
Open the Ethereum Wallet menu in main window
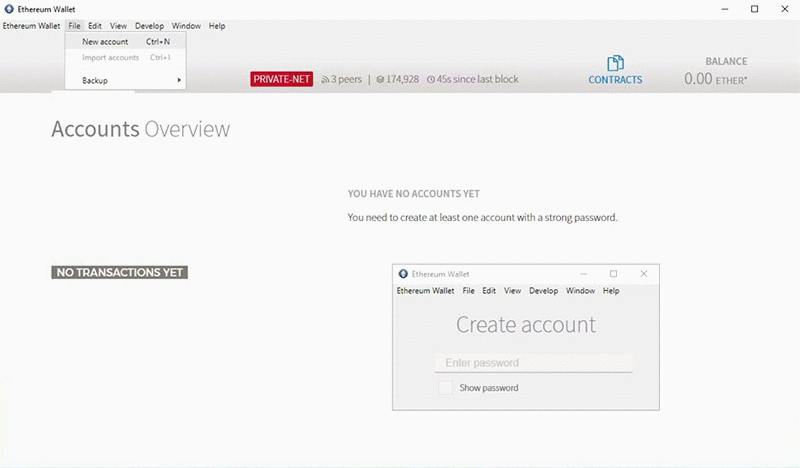pos(32,26)
